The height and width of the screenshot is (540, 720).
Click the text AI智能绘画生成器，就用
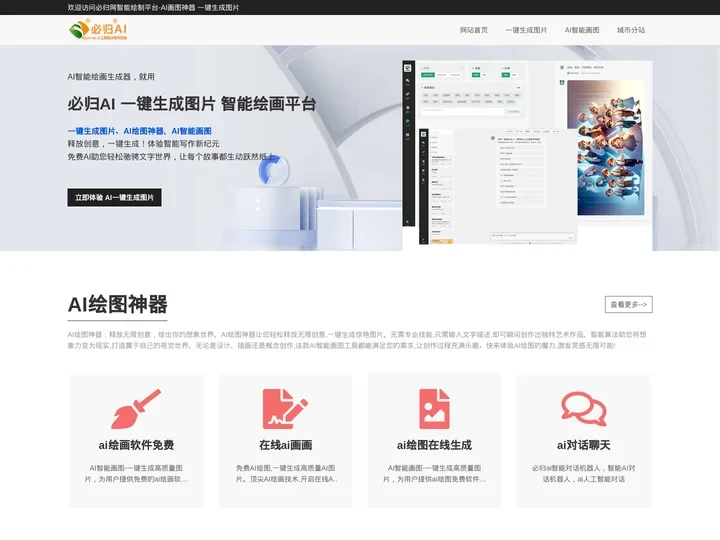coord(111,77)
